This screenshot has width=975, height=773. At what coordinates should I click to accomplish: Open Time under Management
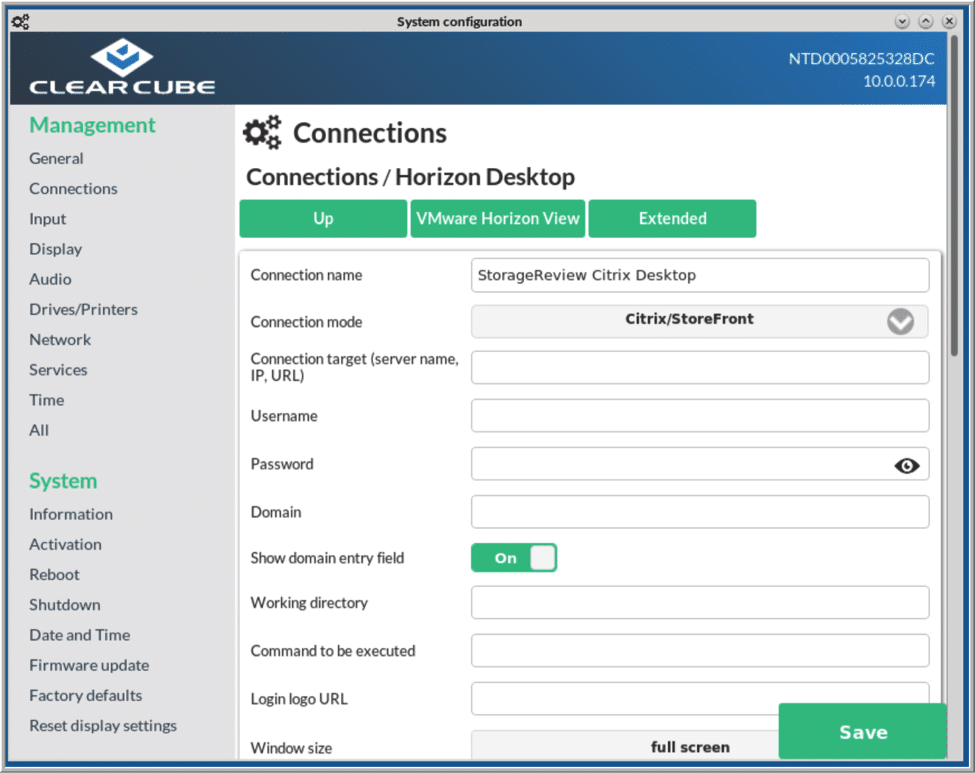click(x=47, y=400)
